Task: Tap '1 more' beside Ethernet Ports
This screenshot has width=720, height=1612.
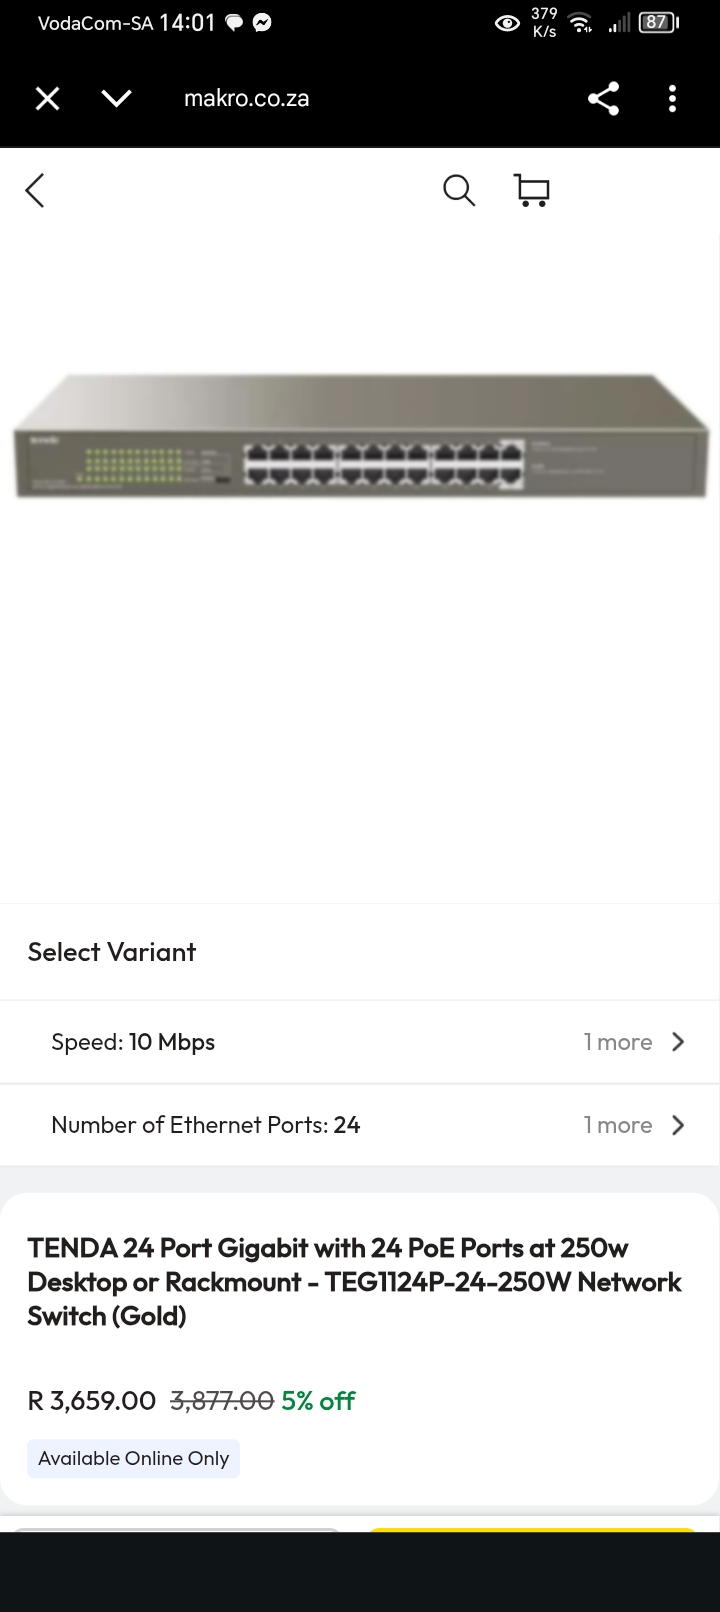Action: pos(617,1125)
